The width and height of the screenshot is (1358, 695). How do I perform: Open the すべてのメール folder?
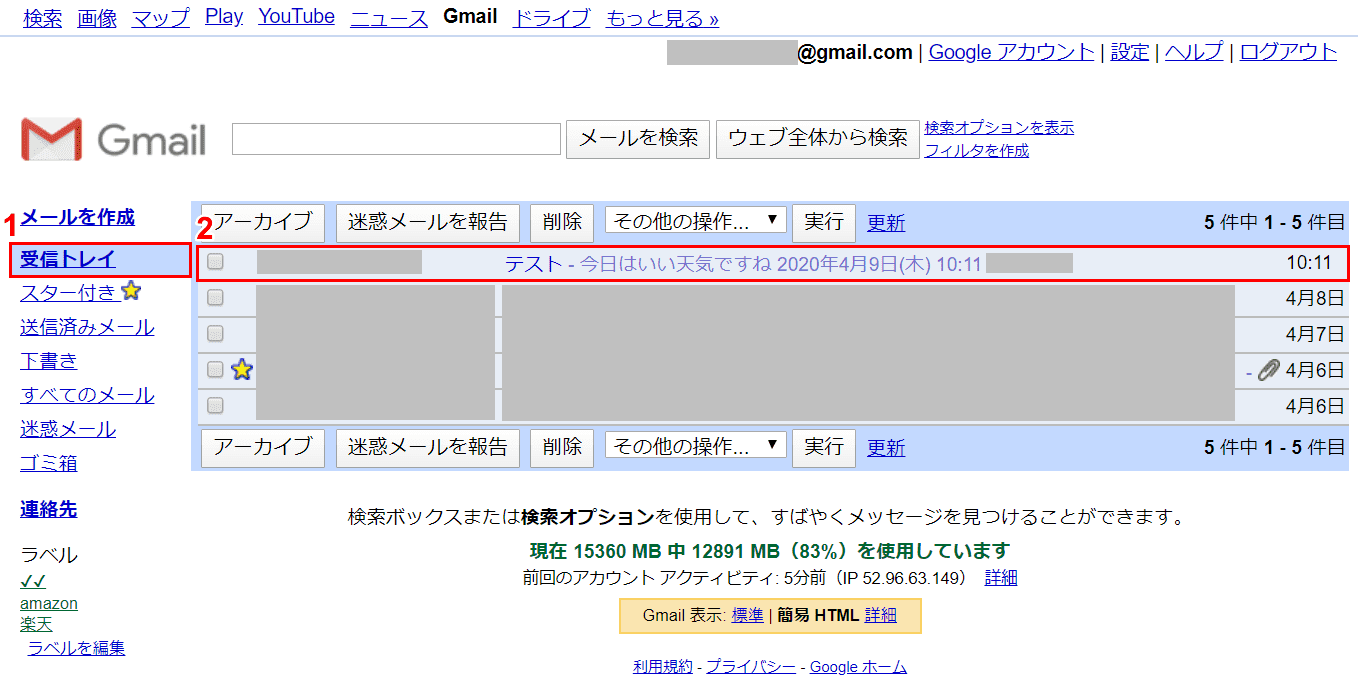(87, 395)
